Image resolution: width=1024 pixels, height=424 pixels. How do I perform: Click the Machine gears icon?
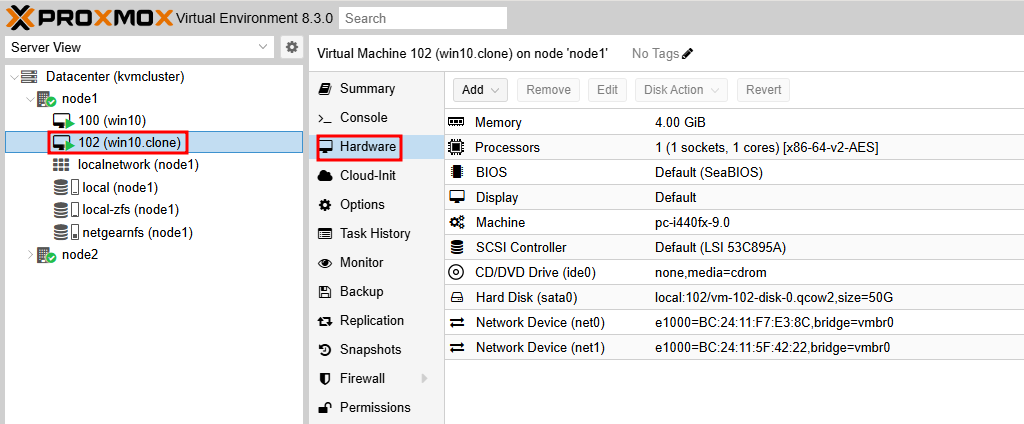(x=456, y=223)
